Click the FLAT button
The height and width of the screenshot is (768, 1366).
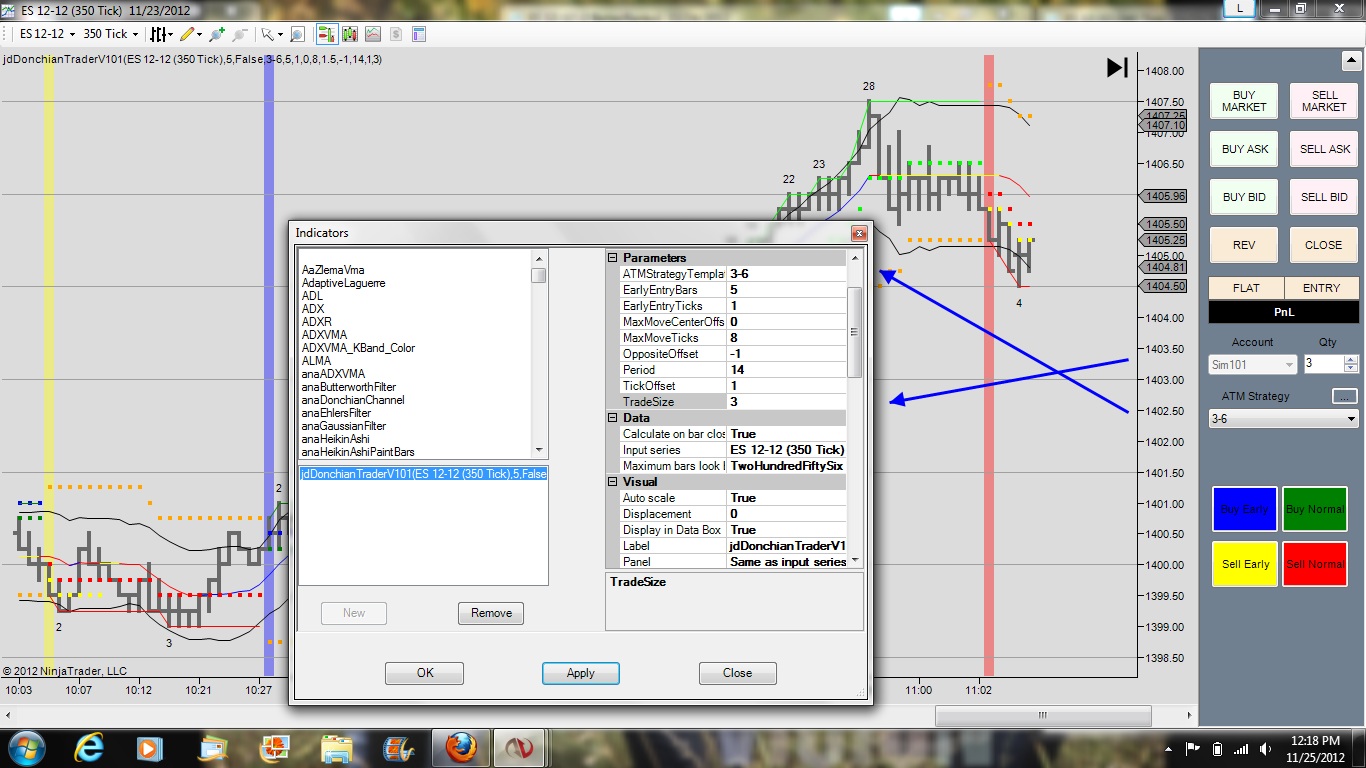pos(1246,288)
